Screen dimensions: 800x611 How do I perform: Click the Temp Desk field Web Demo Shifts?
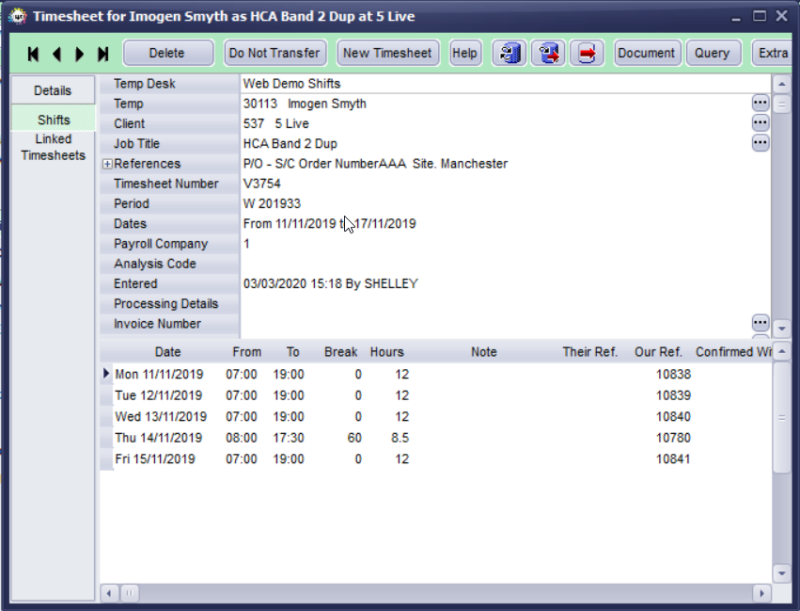point(505,84)
